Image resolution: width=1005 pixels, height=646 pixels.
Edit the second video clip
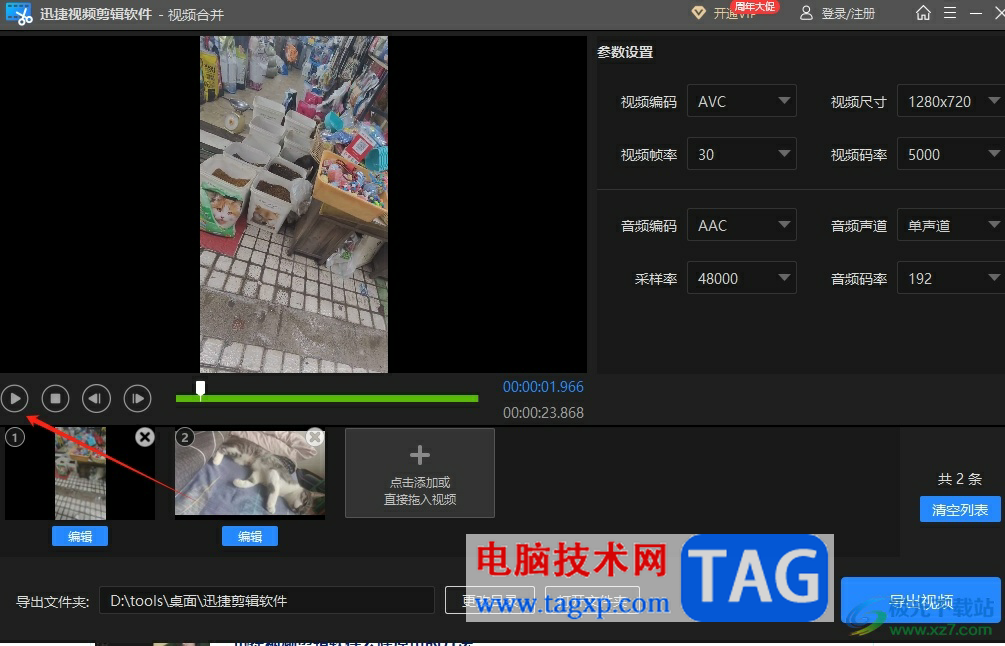point(250,536)
